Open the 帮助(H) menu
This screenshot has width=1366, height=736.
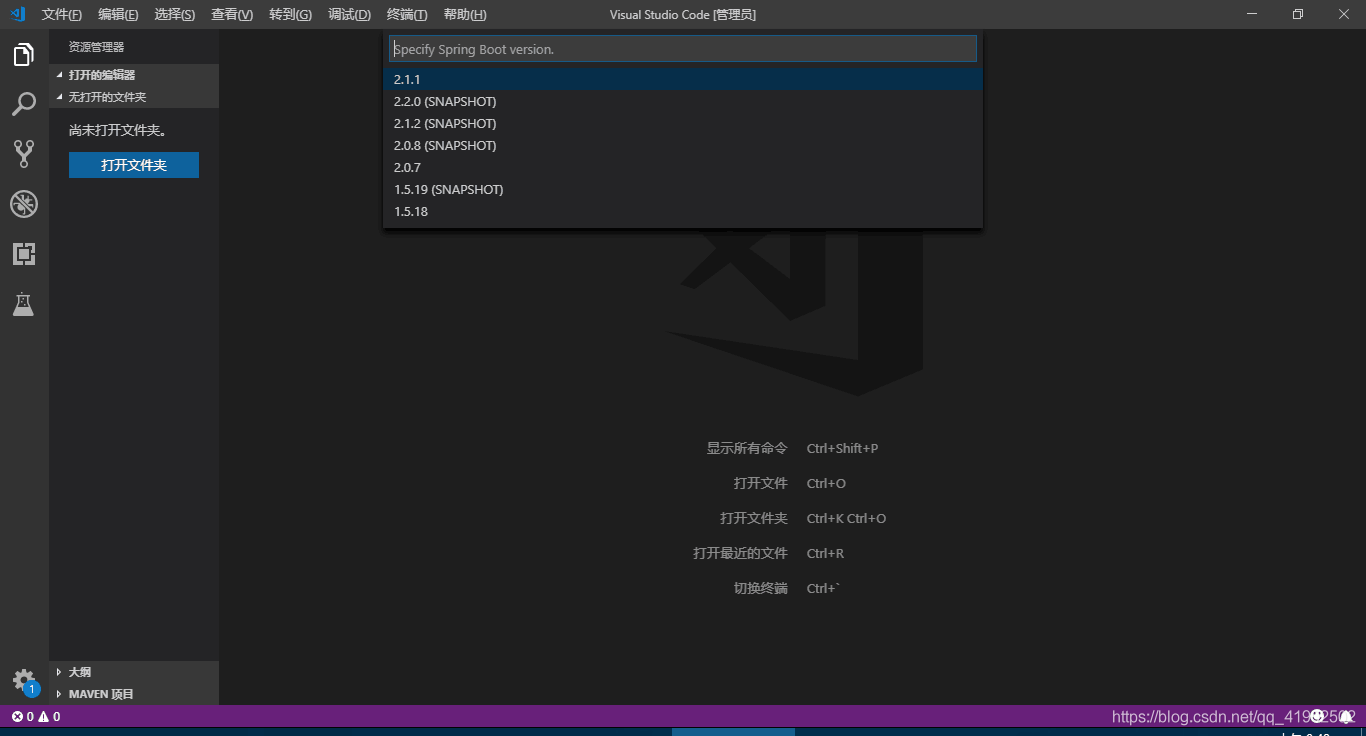click(465, 14)
